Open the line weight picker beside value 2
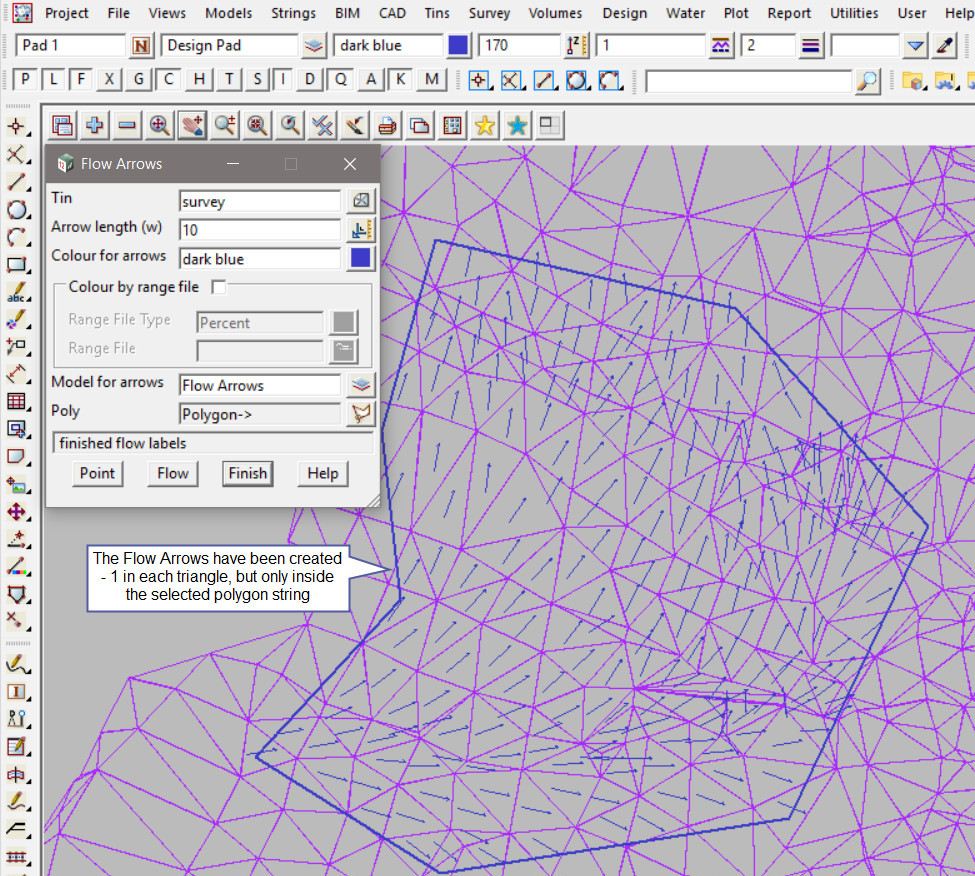975x876 pixels. [811, 46]
